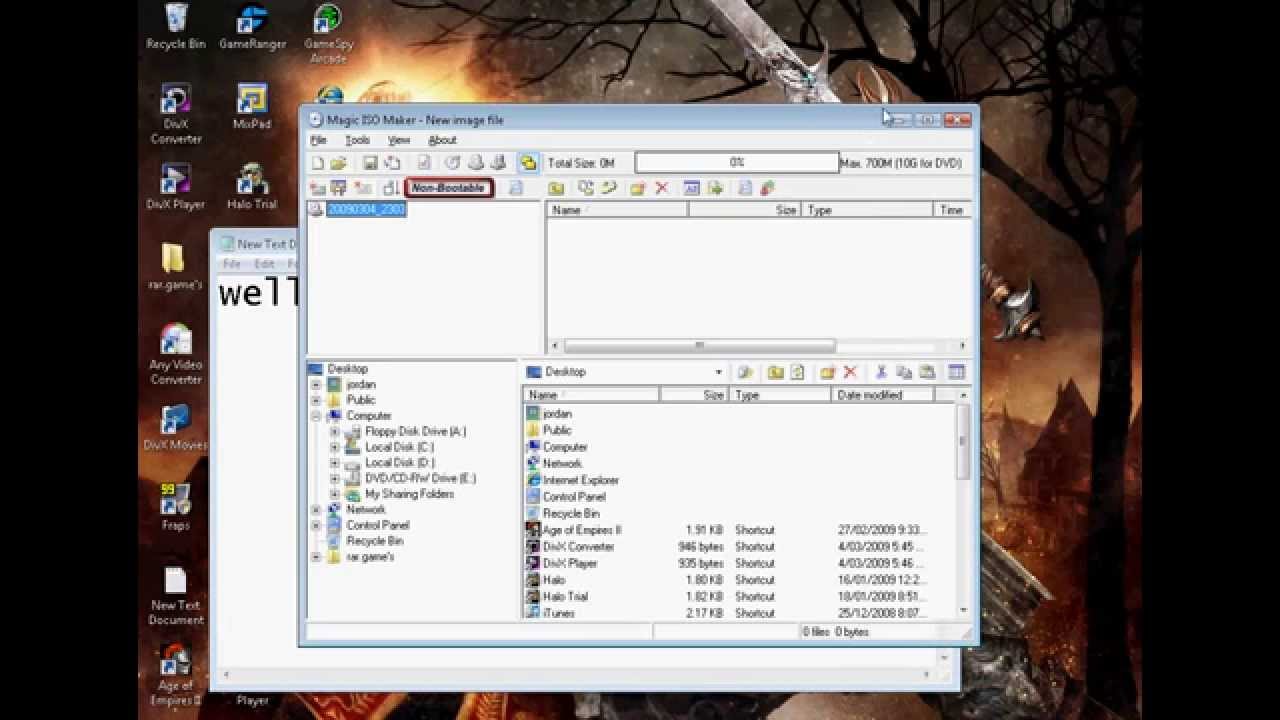Click the New image file icon

pos(318,163)
